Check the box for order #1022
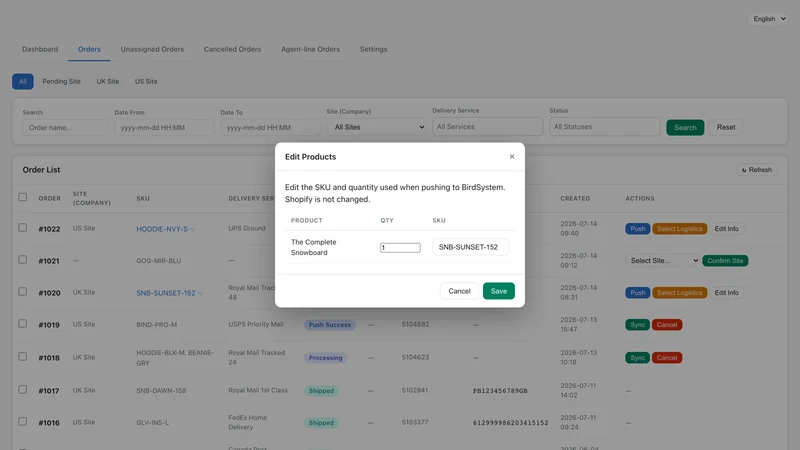This screenshot has height=450, width=800. tap(22, 228)
